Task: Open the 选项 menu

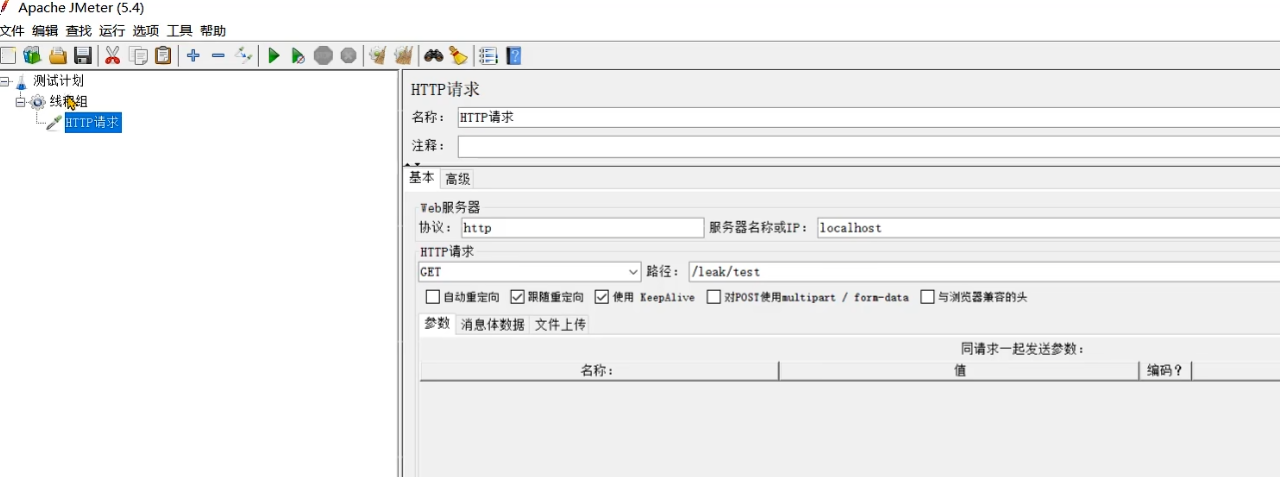Action: (x=146, y=31)
